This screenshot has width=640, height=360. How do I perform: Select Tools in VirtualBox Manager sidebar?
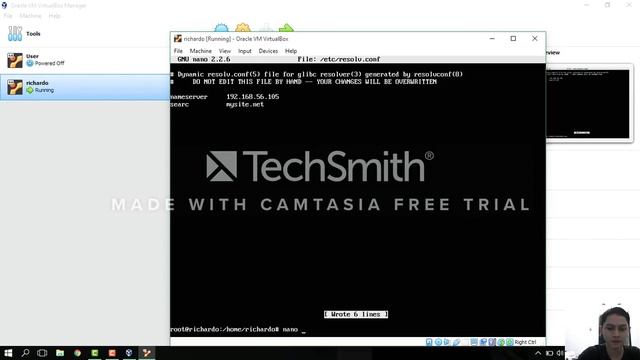pos(85,33)
